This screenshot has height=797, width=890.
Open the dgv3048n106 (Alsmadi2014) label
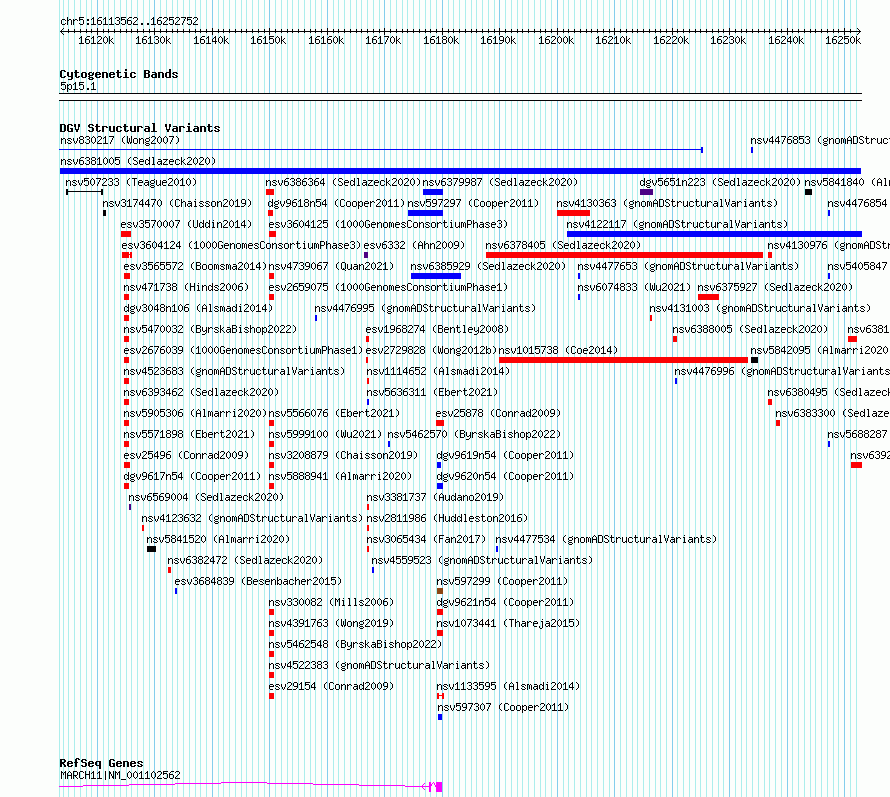tap(198, 308)
